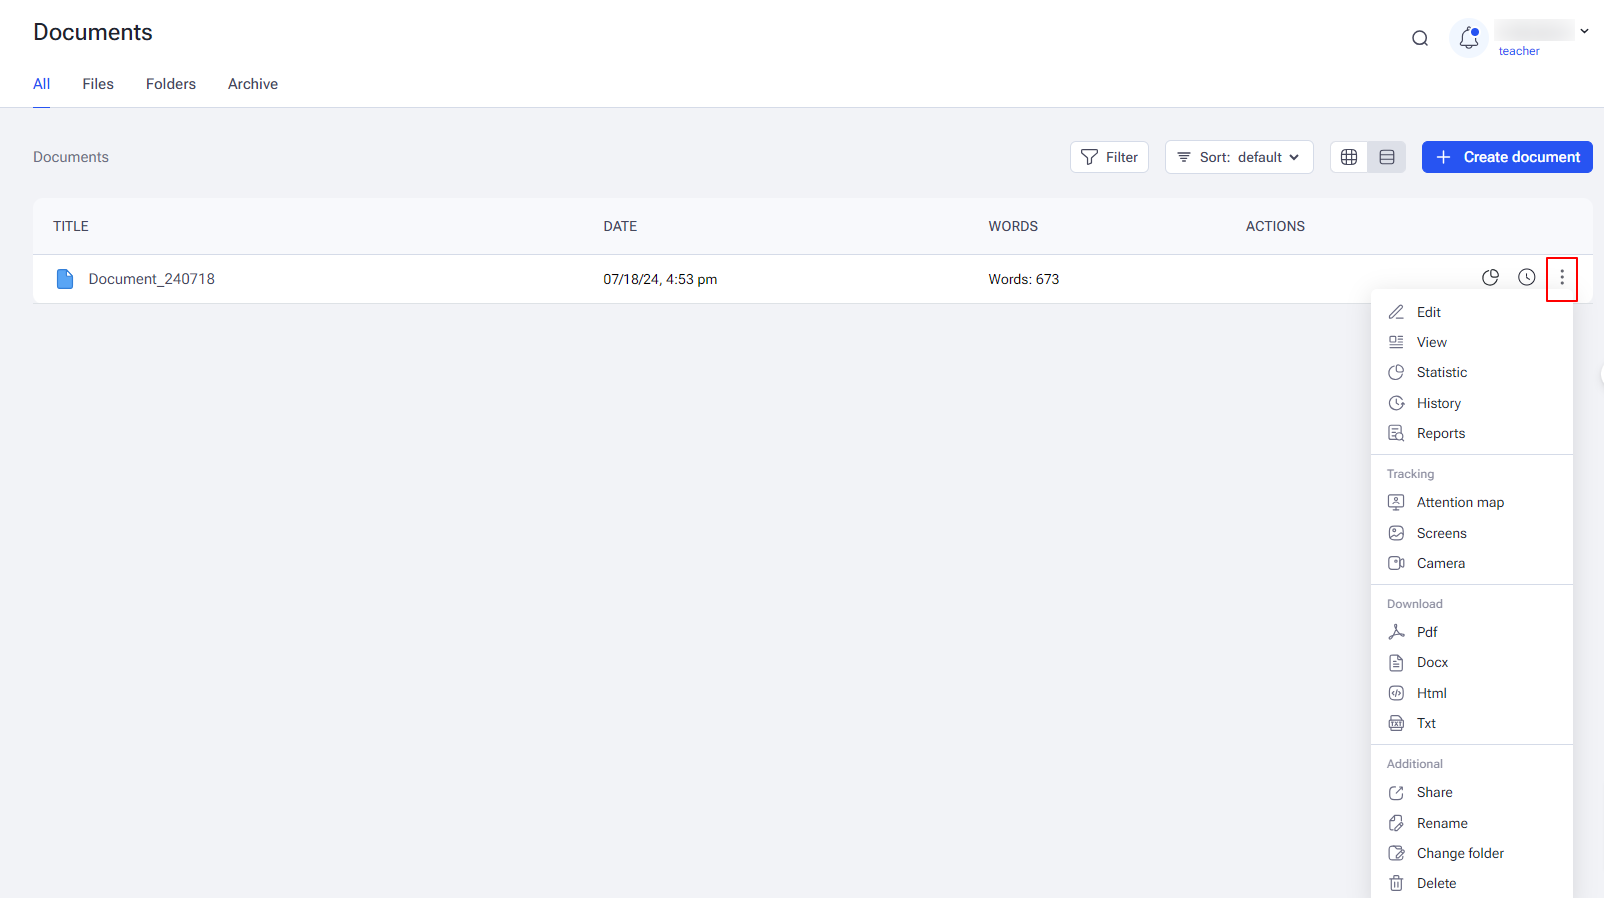
Task: Select Change folder in the menu
Action: click(1472, 853)
